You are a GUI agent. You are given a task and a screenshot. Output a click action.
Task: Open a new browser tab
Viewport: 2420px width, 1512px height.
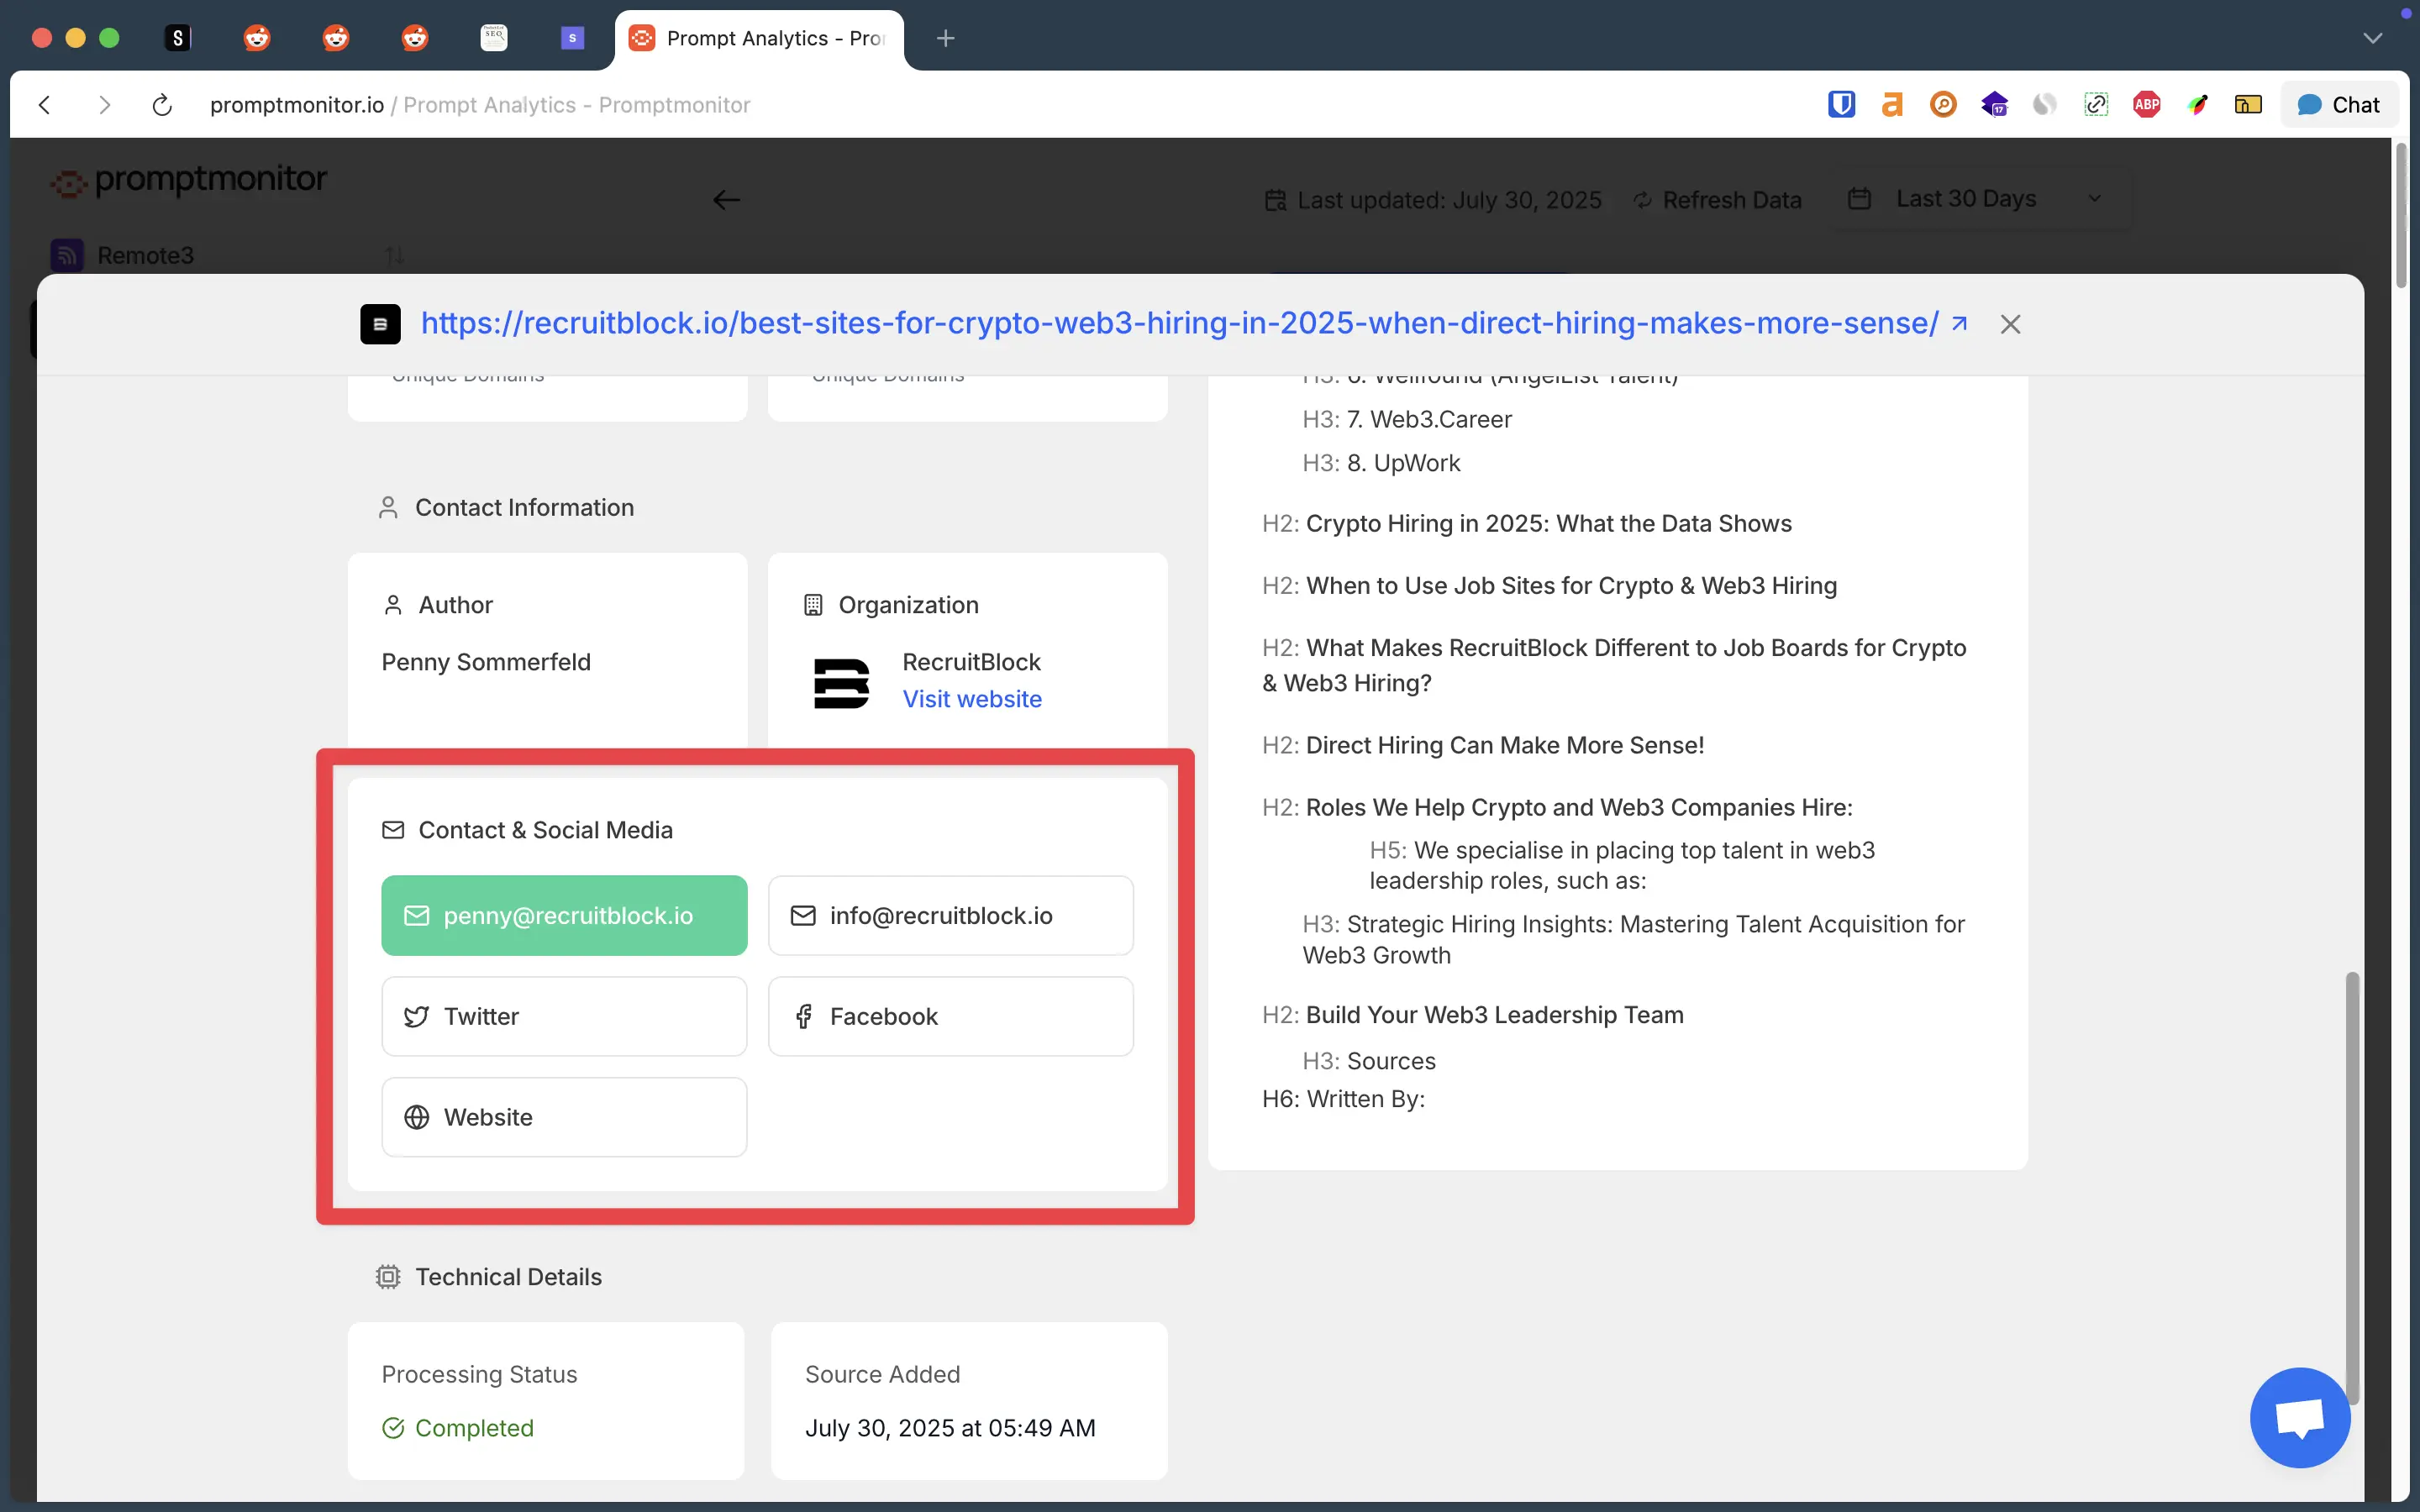click(x=945, y=38)
